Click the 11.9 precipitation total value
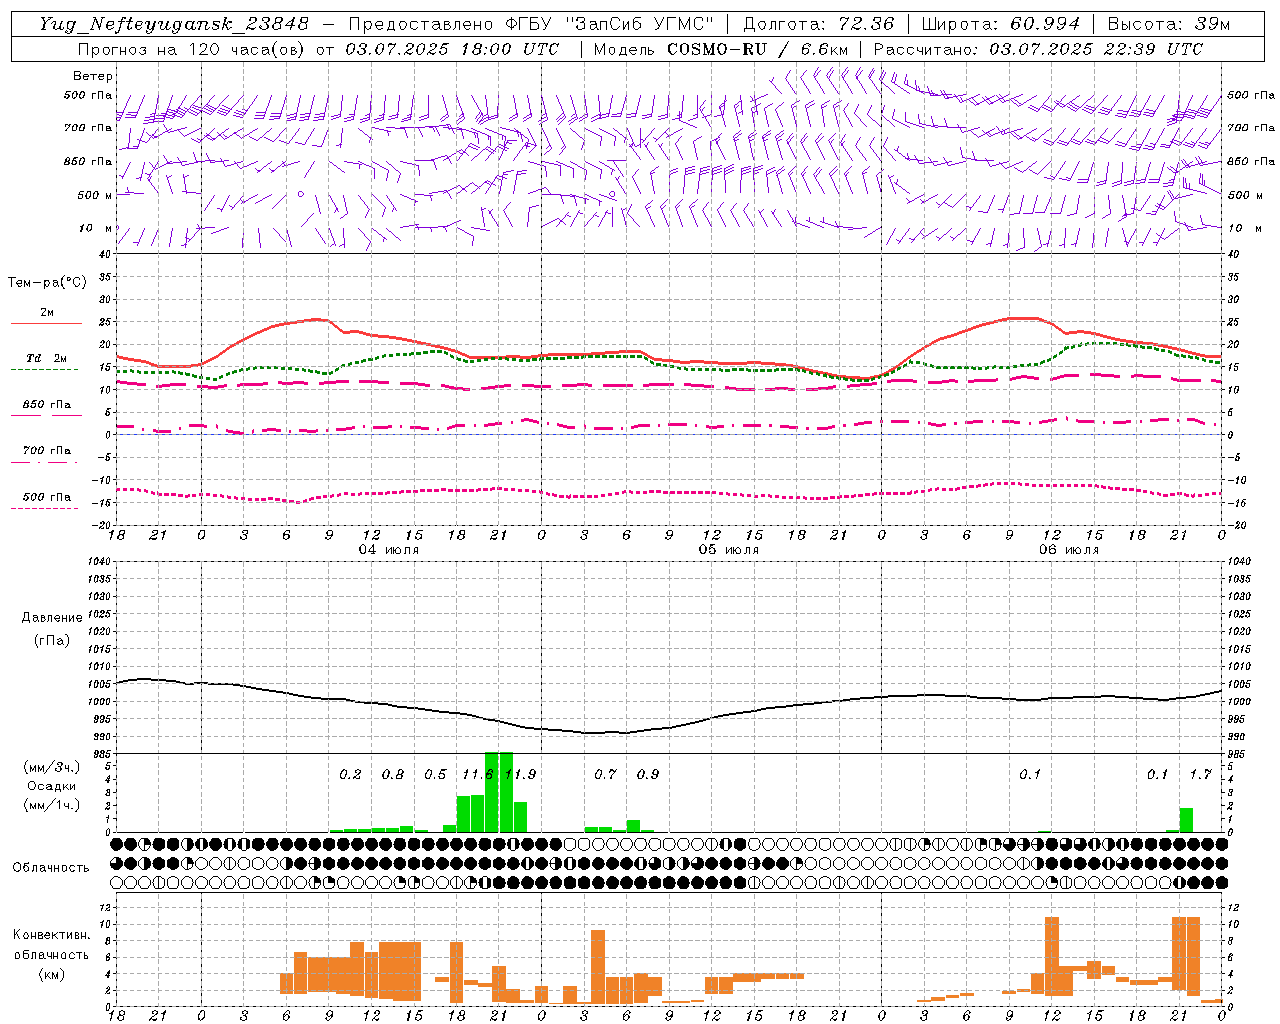 (520, 774)
